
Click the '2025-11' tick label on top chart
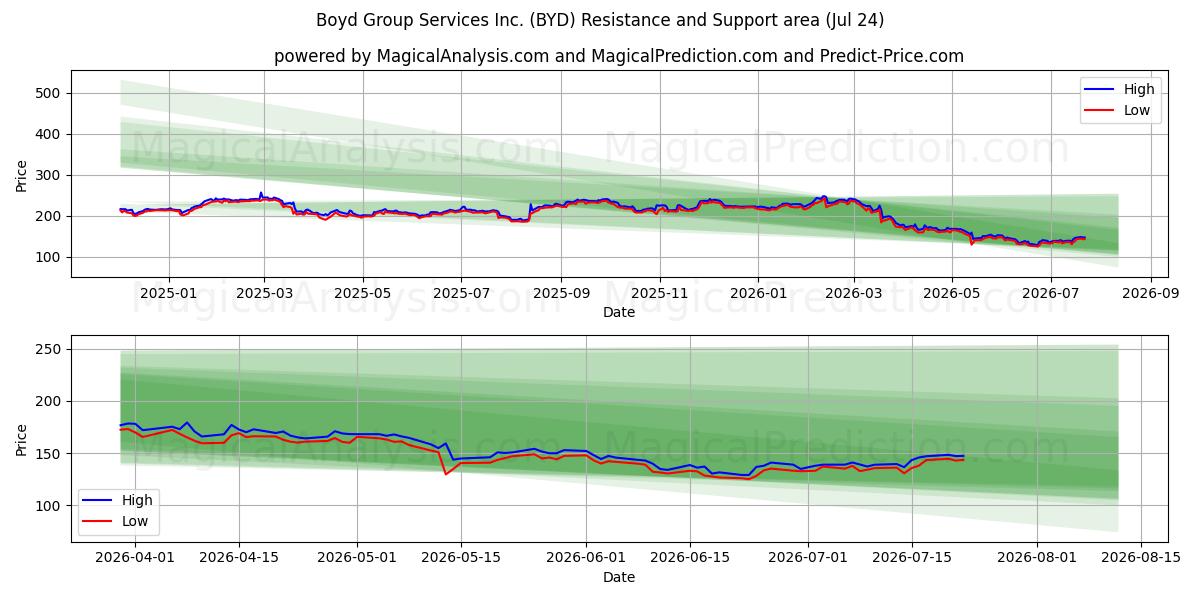(659, 295)
